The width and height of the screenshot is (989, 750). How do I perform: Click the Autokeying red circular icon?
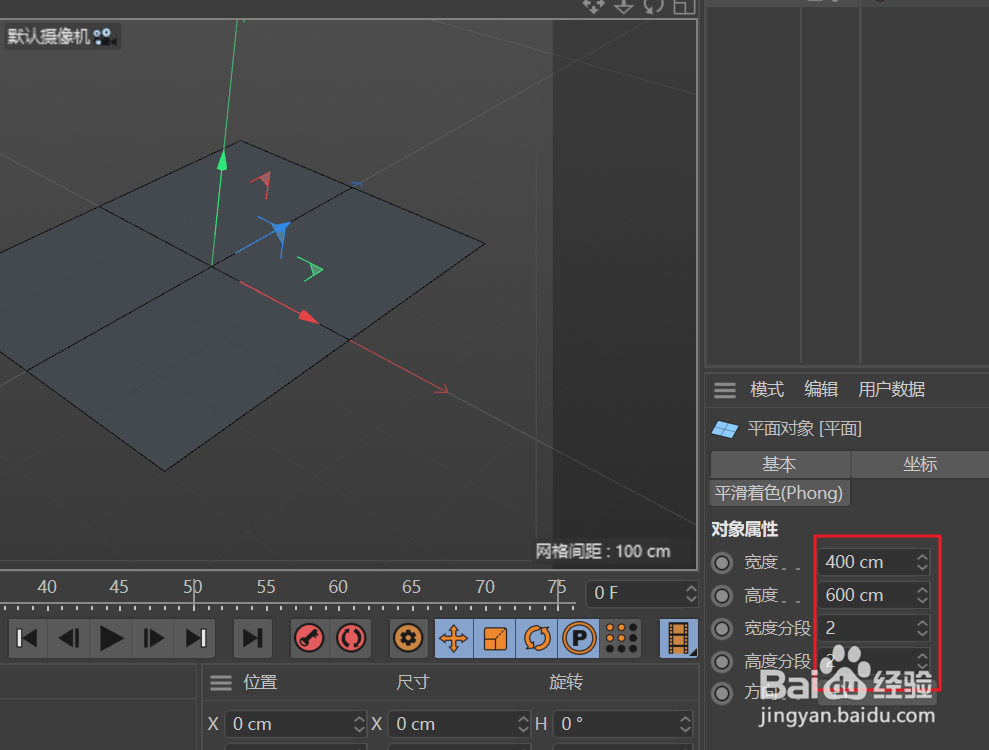pos(350,638)
